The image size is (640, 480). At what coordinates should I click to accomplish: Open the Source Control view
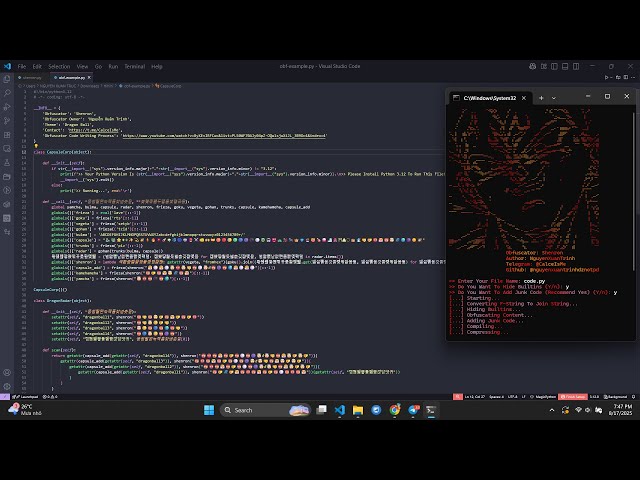click(x=7, y=121)
